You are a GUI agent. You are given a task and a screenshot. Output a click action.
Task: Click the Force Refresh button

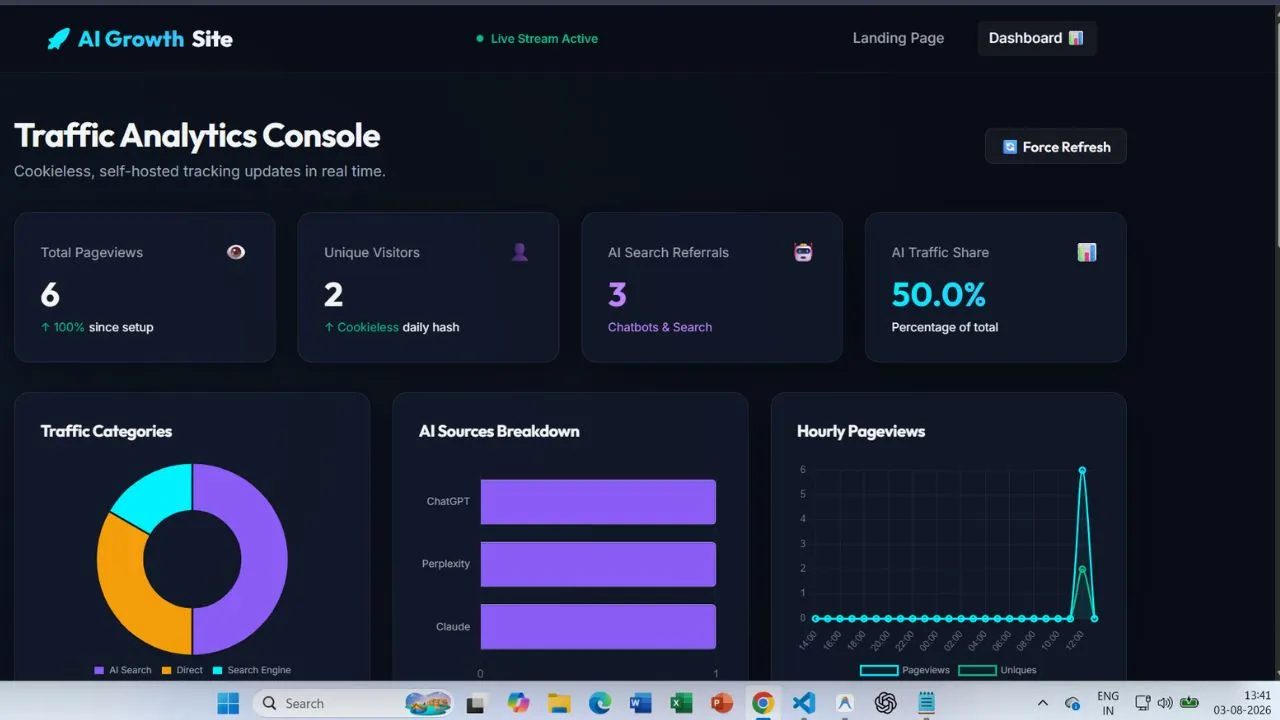pyautogui.click(x=1055, y=146)
